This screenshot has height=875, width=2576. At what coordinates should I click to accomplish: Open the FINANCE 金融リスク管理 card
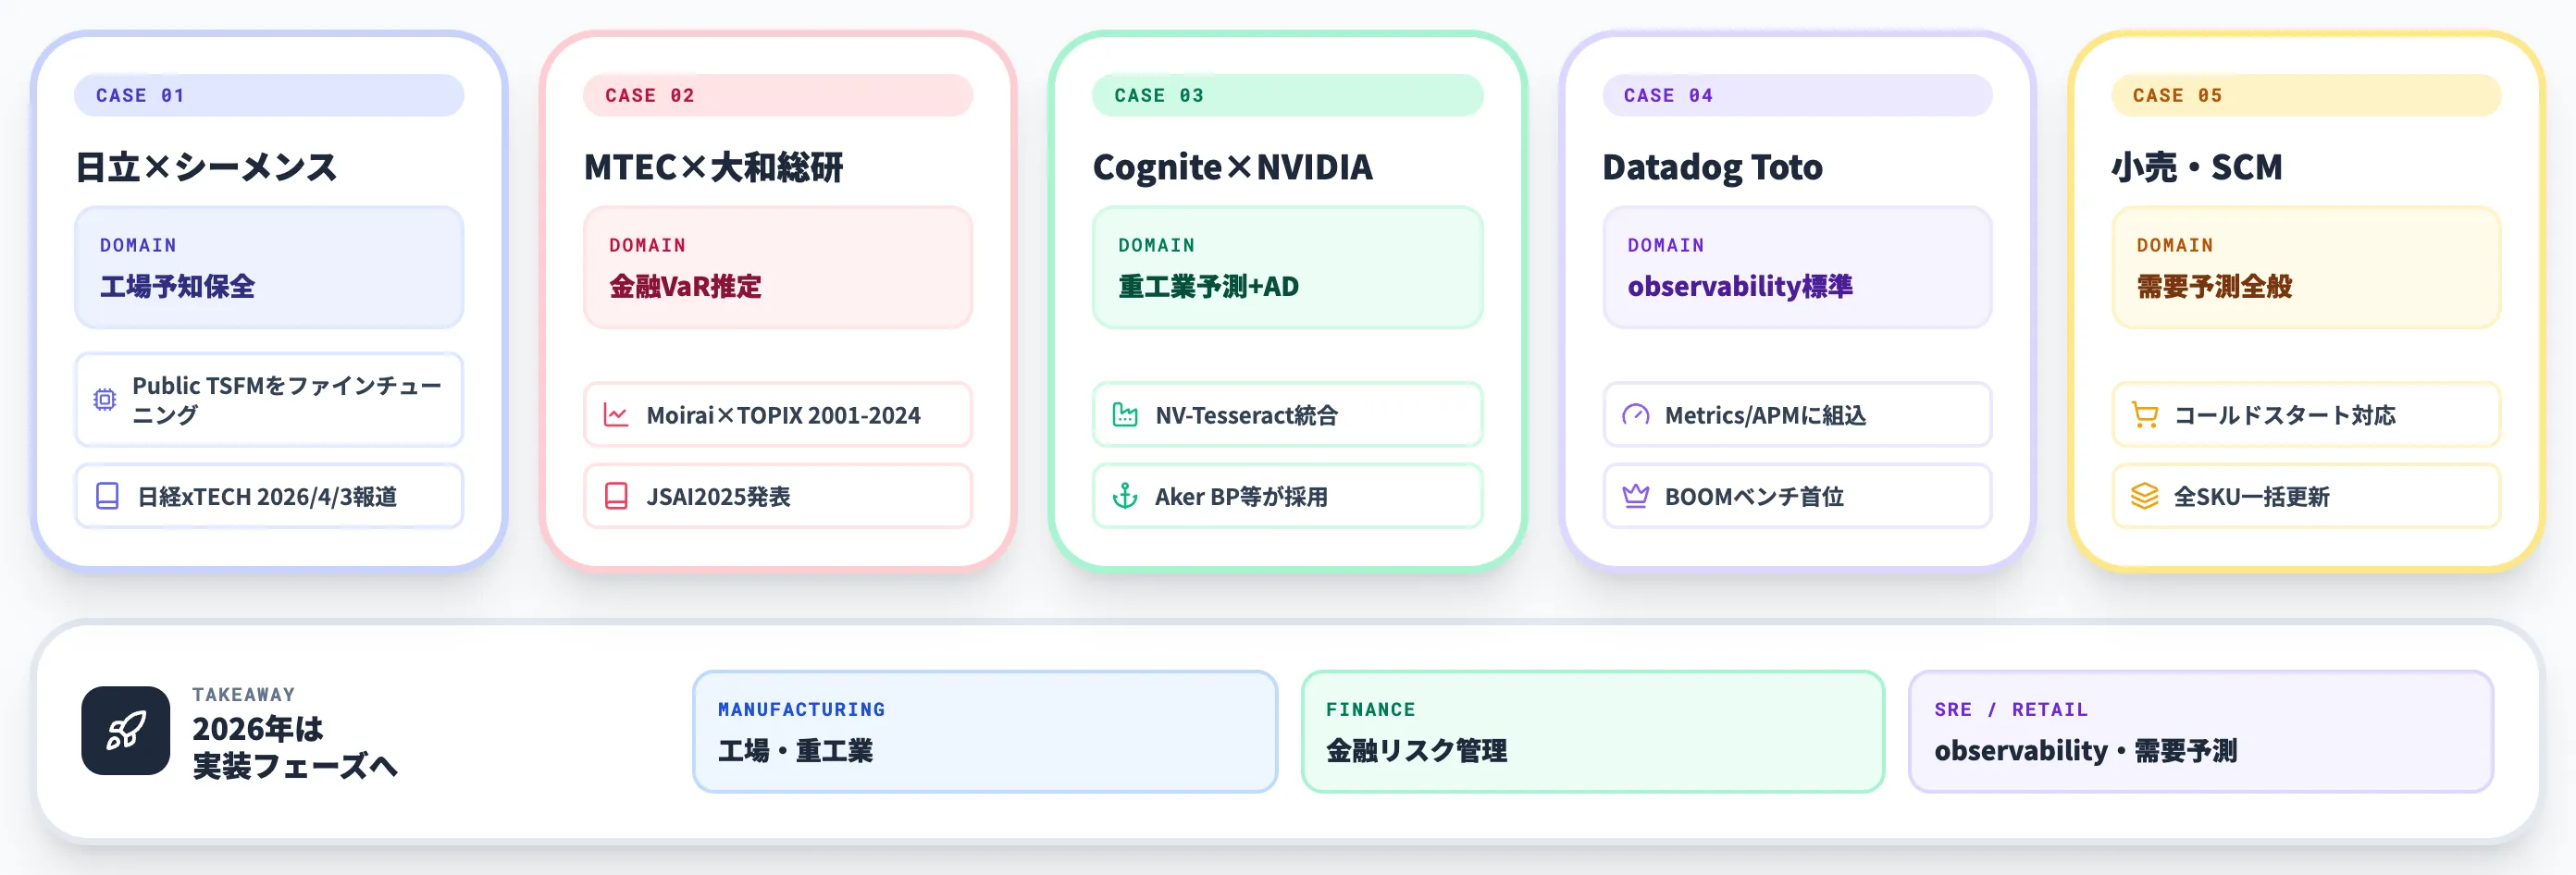pos(1593,731)
